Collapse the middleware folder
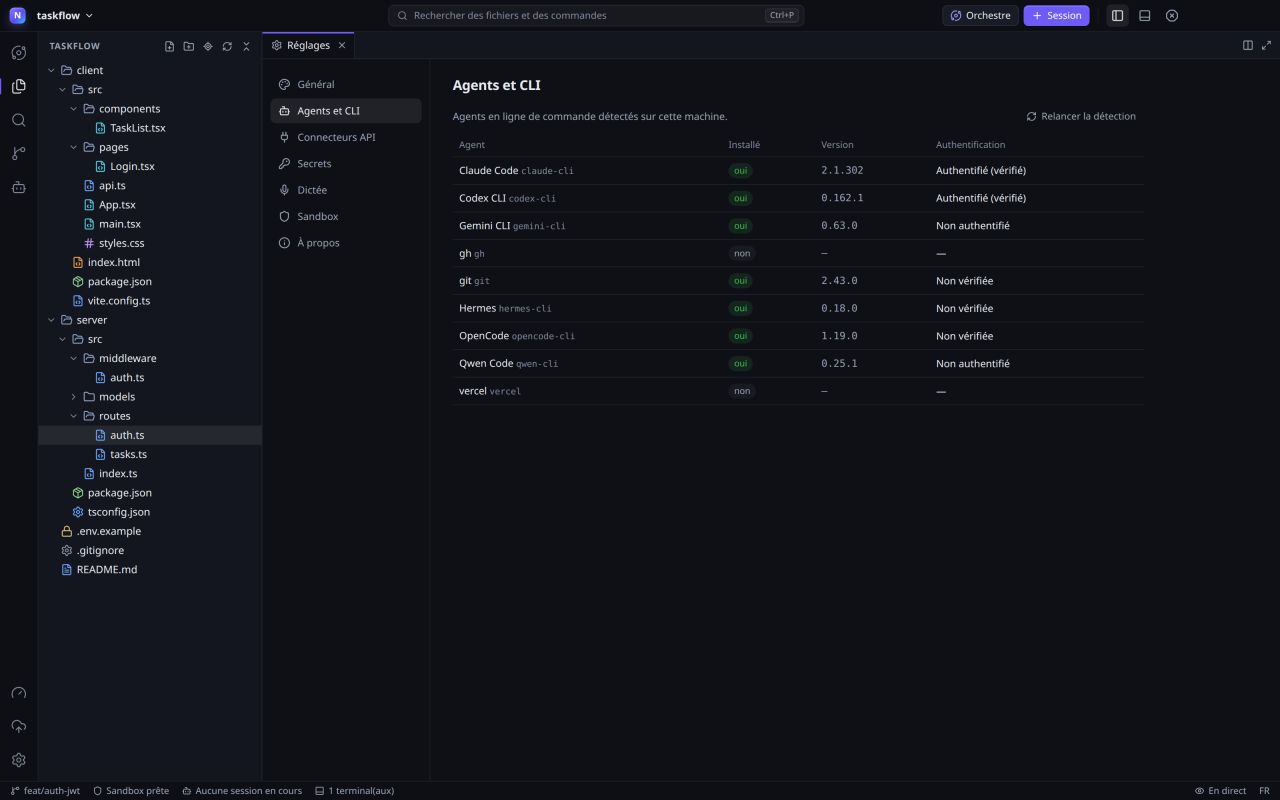Screen dimensions: 1280x800 (150, 358)
